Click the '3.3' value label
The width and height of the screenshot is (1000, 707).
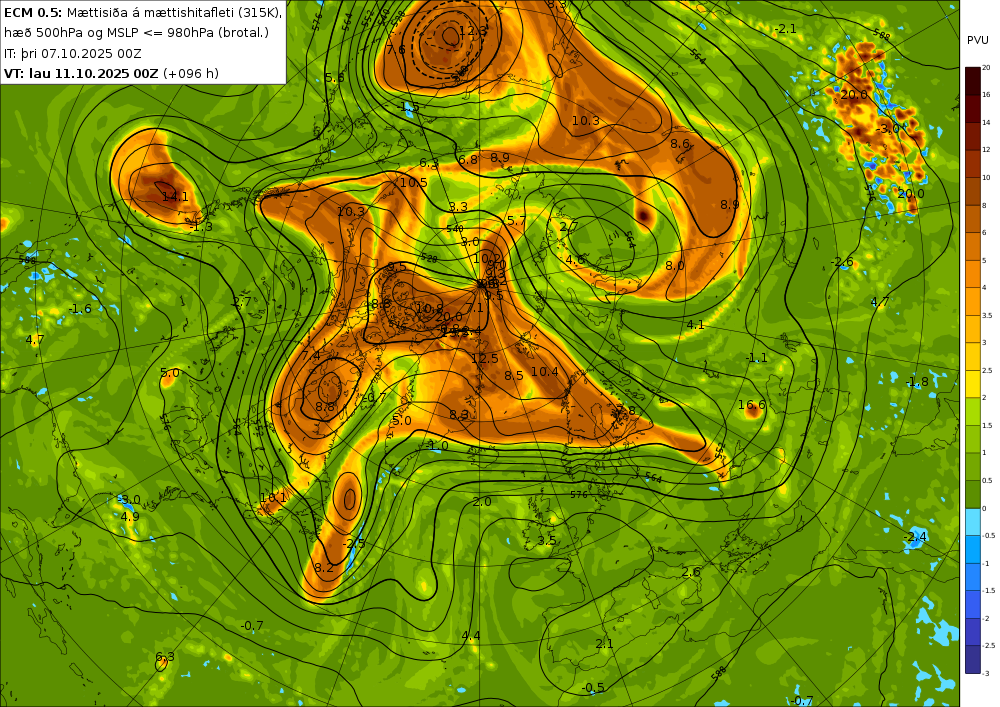[x=458, y=207]
